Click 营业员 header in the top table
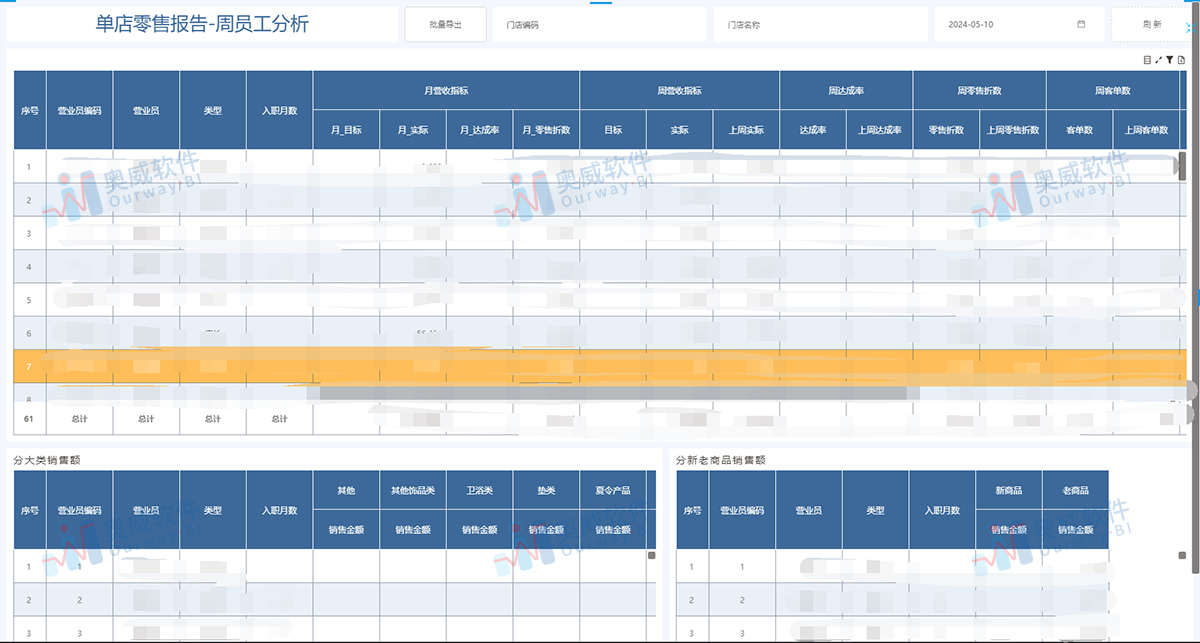The height and width of the screenshot is (643, 1200). click(146, 110)
